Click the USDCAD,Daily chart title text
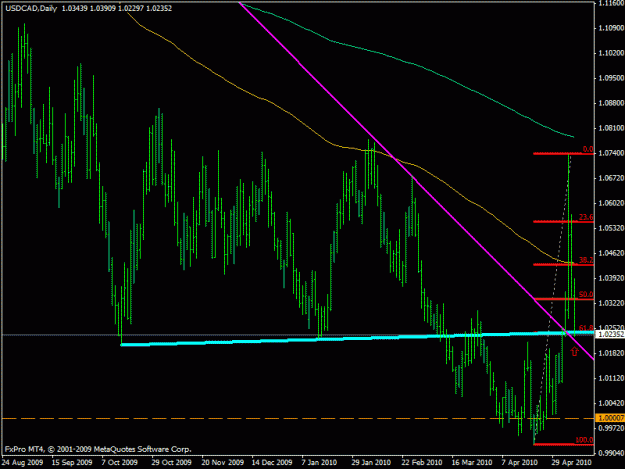Image resolution: width=625 pixels, height=469 pixels. point(31,8)
